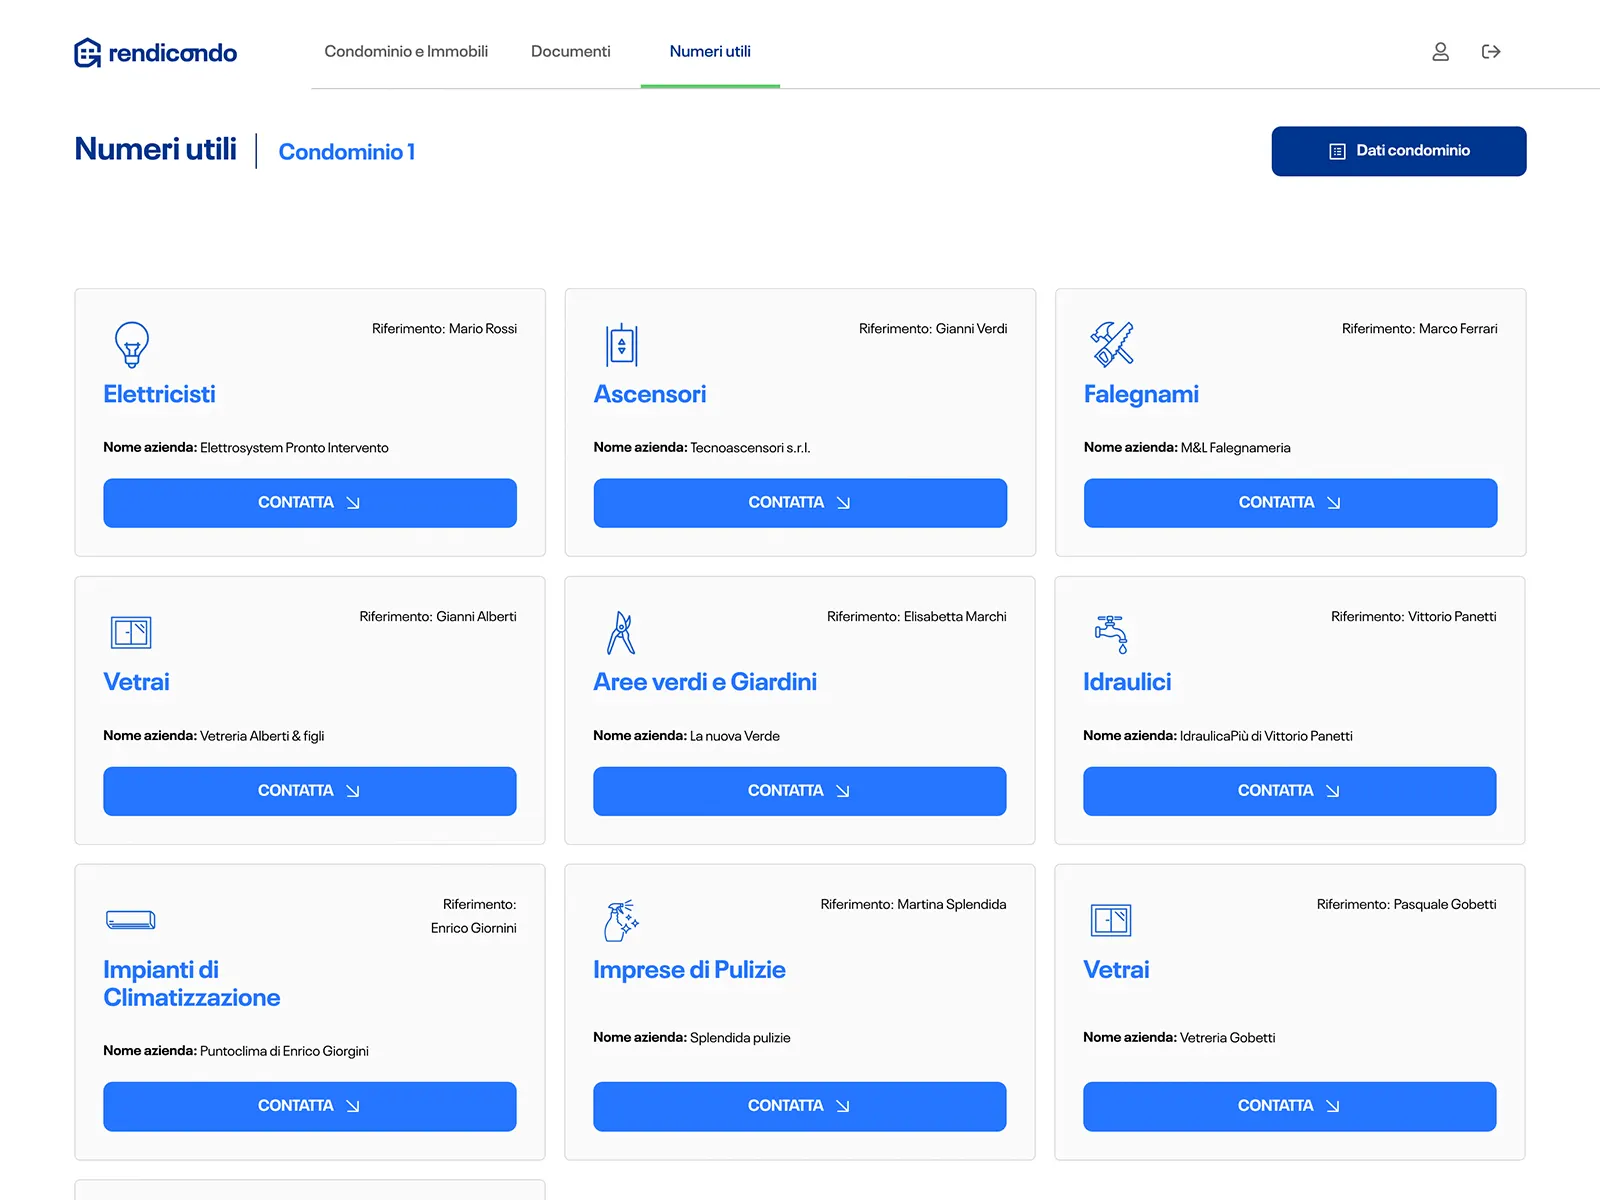The width and height of the screenshot is (1600, 1200).
Task: Click the air conditioner icon
Action: pyautogui.click(x=131, y=920)
